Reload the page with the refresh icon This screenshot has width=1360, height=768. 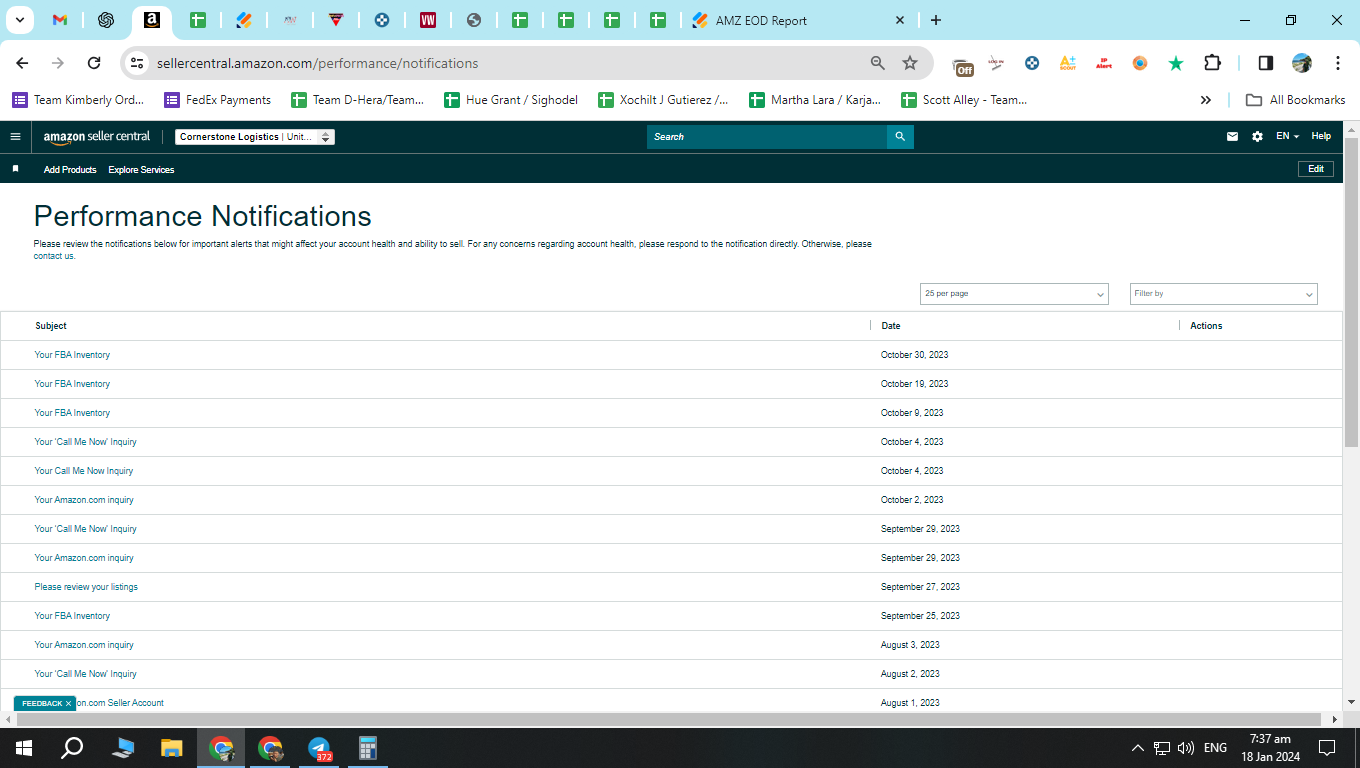pyautogui.click(x=94, y=63)
